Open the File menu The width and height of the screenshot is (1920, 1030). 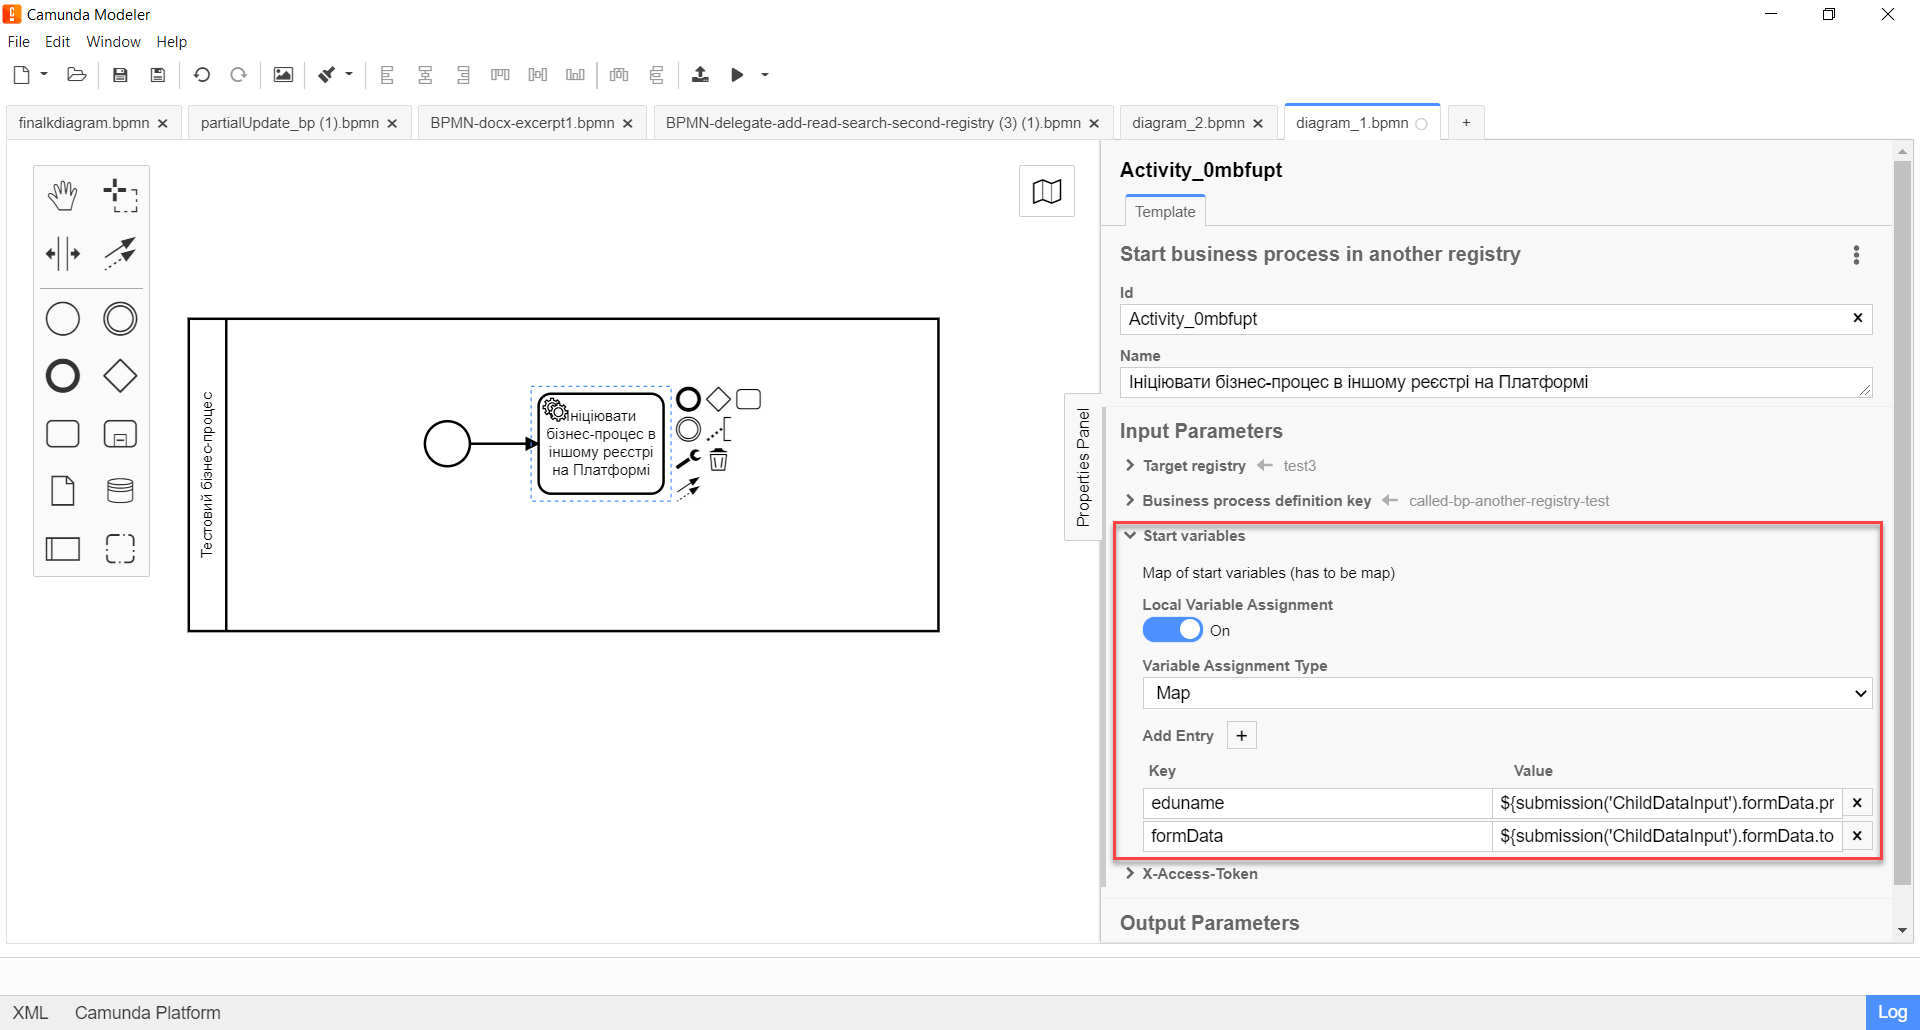coord(19,42)
